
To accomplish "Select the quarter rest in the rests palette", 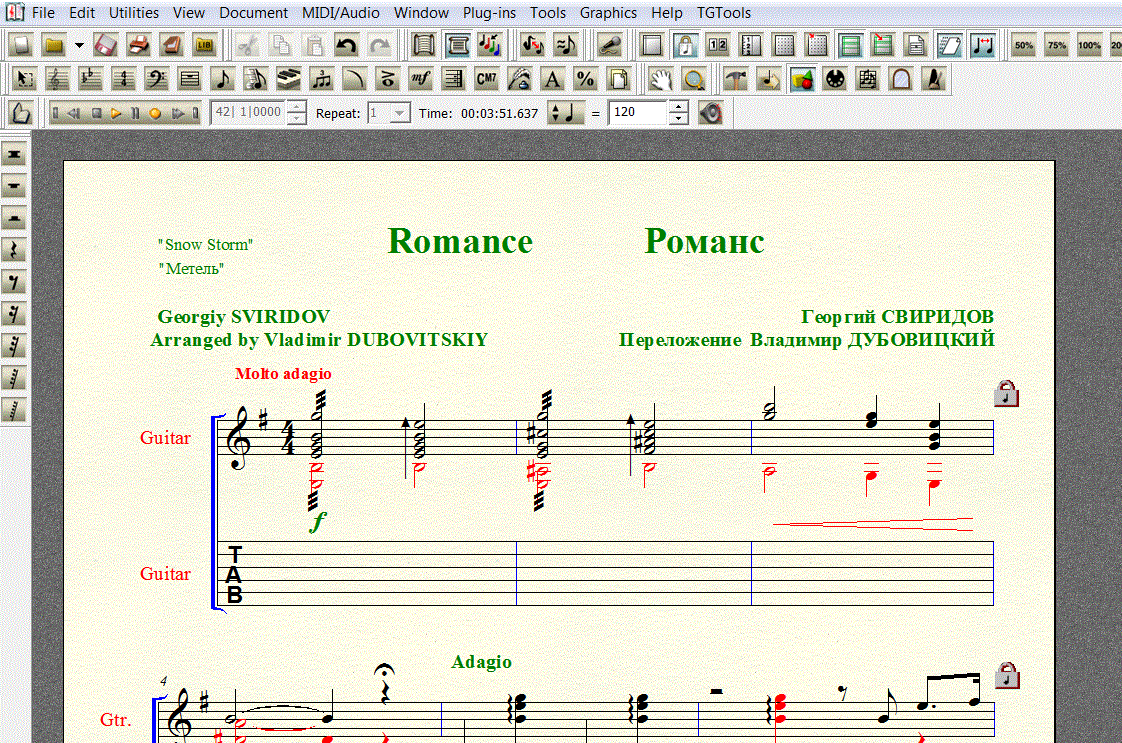I will 14,250.
